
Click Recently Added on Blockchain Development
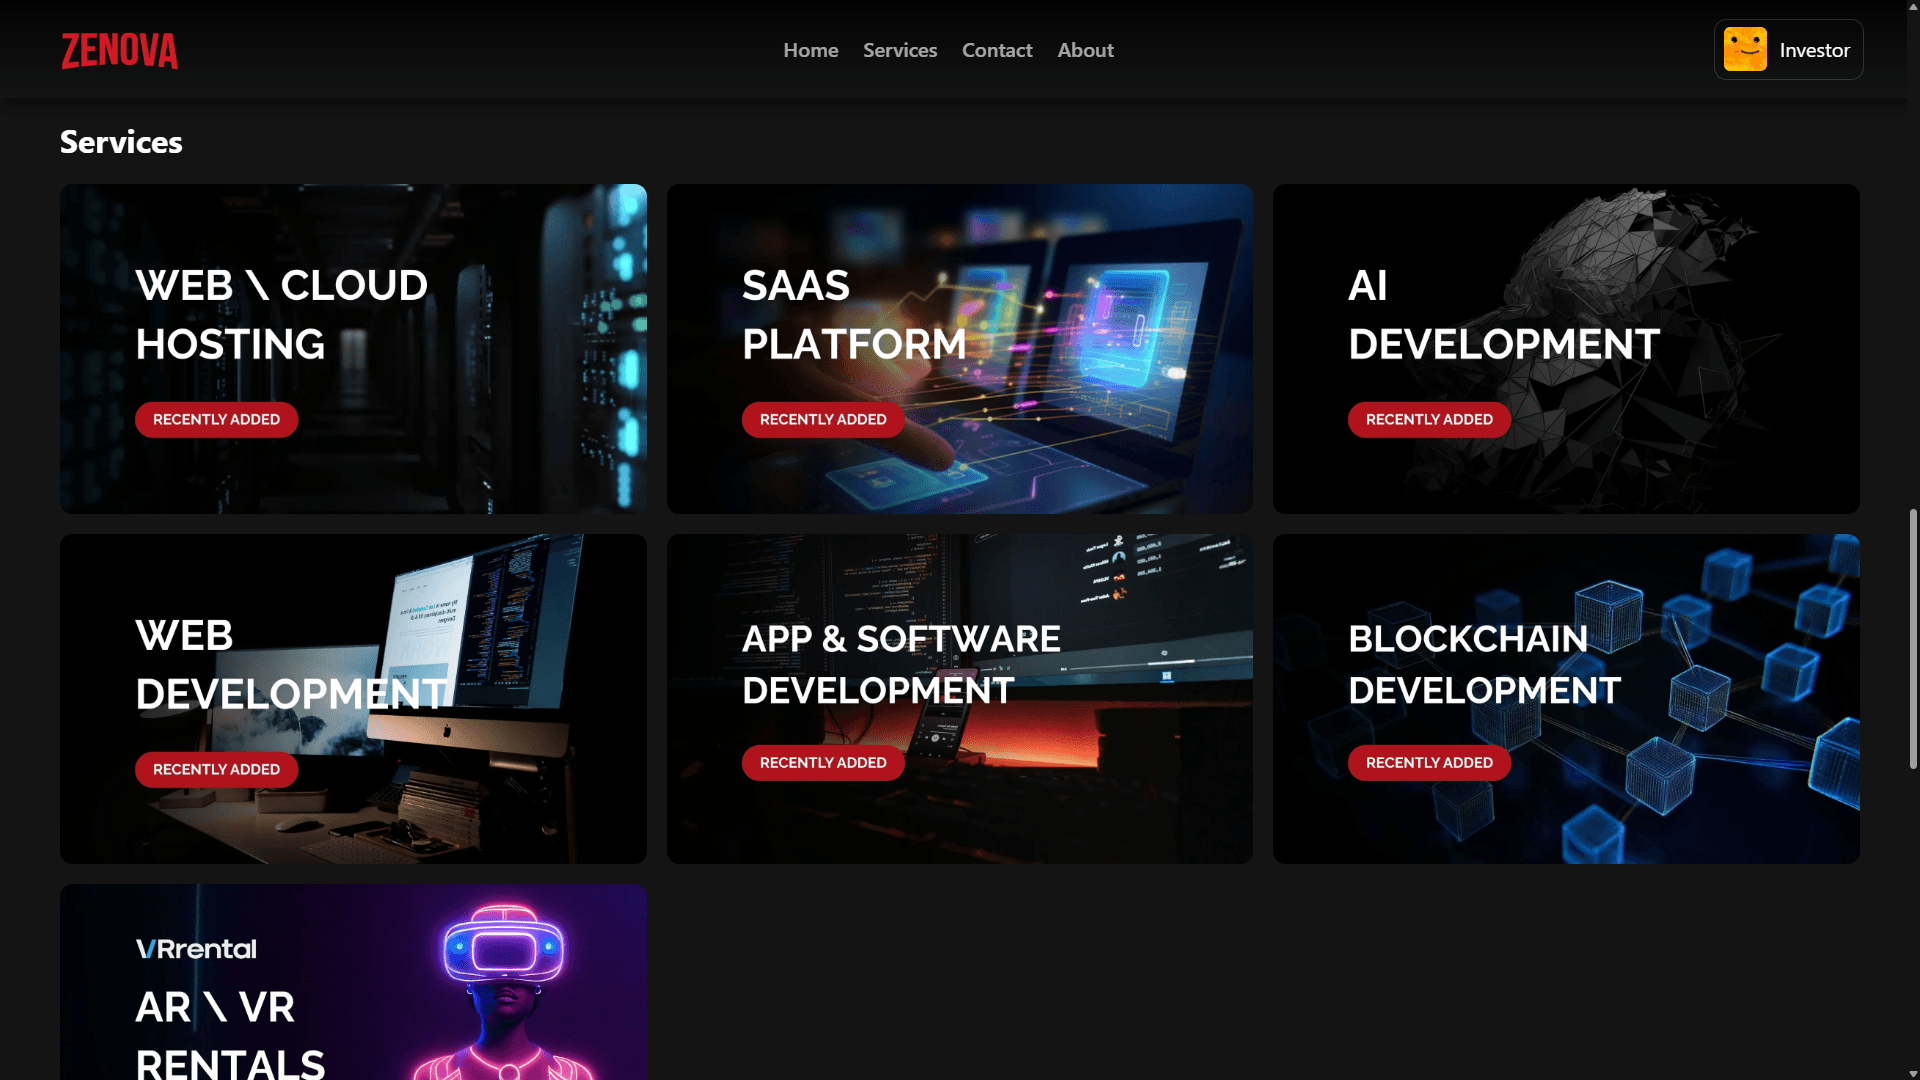[1429, 763]
